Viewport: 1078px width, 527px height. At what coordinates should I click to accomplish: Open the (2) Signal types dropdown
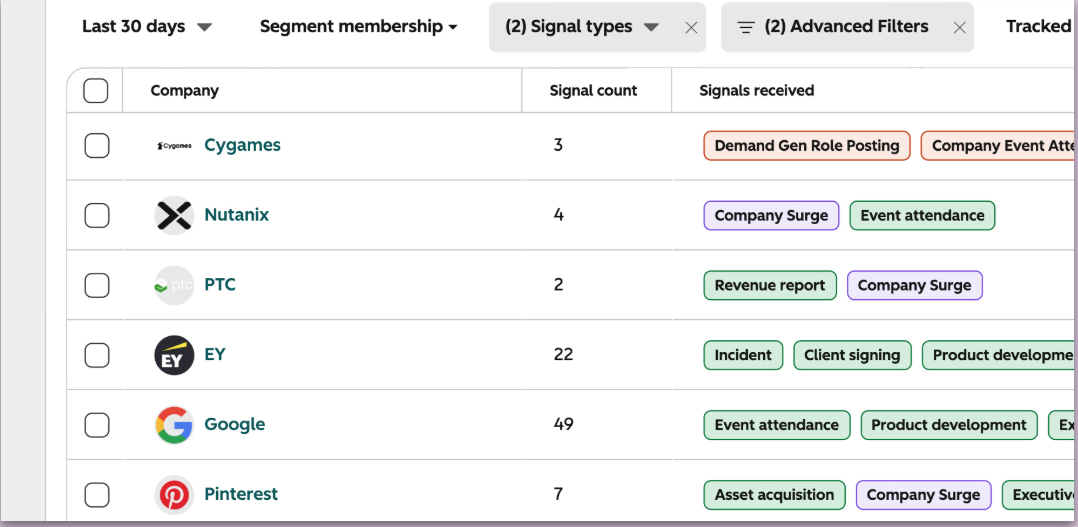(x=582, y=27)
